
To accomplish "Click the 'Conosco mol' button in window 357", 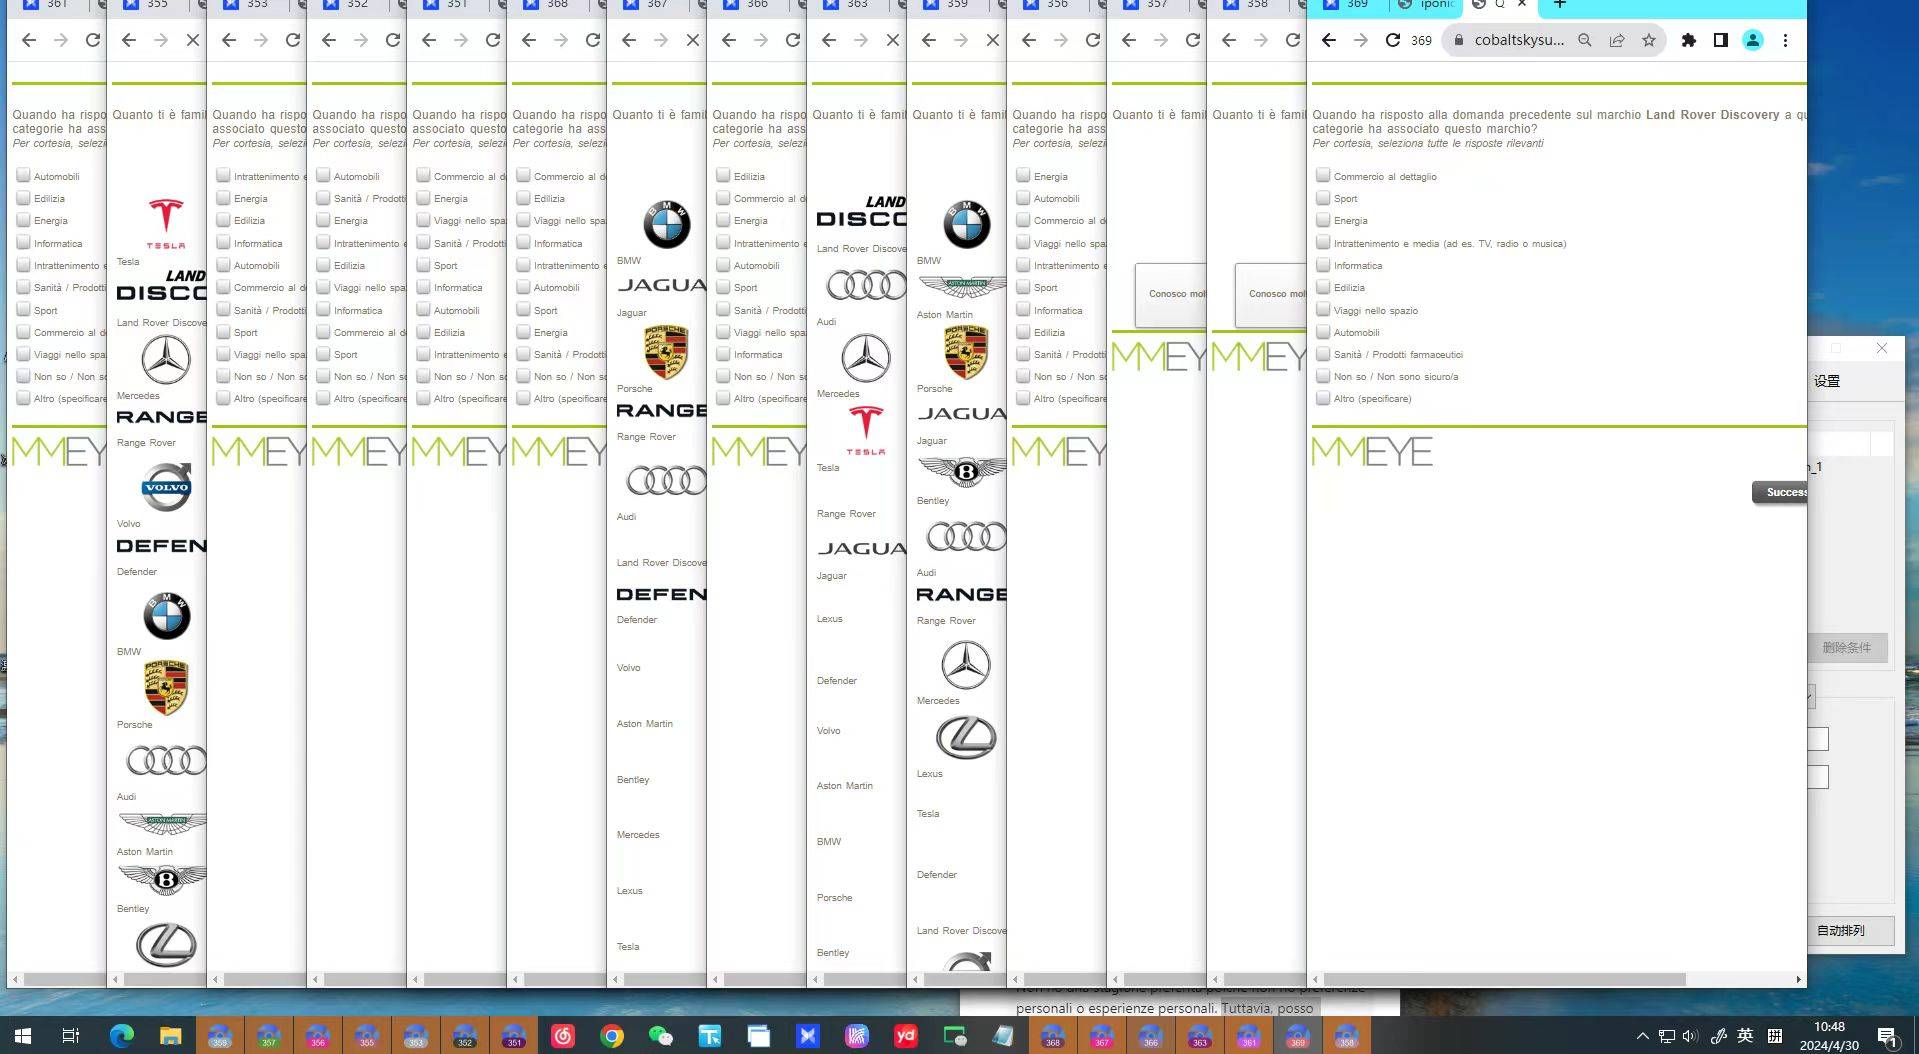I will tap(1170, 294).
